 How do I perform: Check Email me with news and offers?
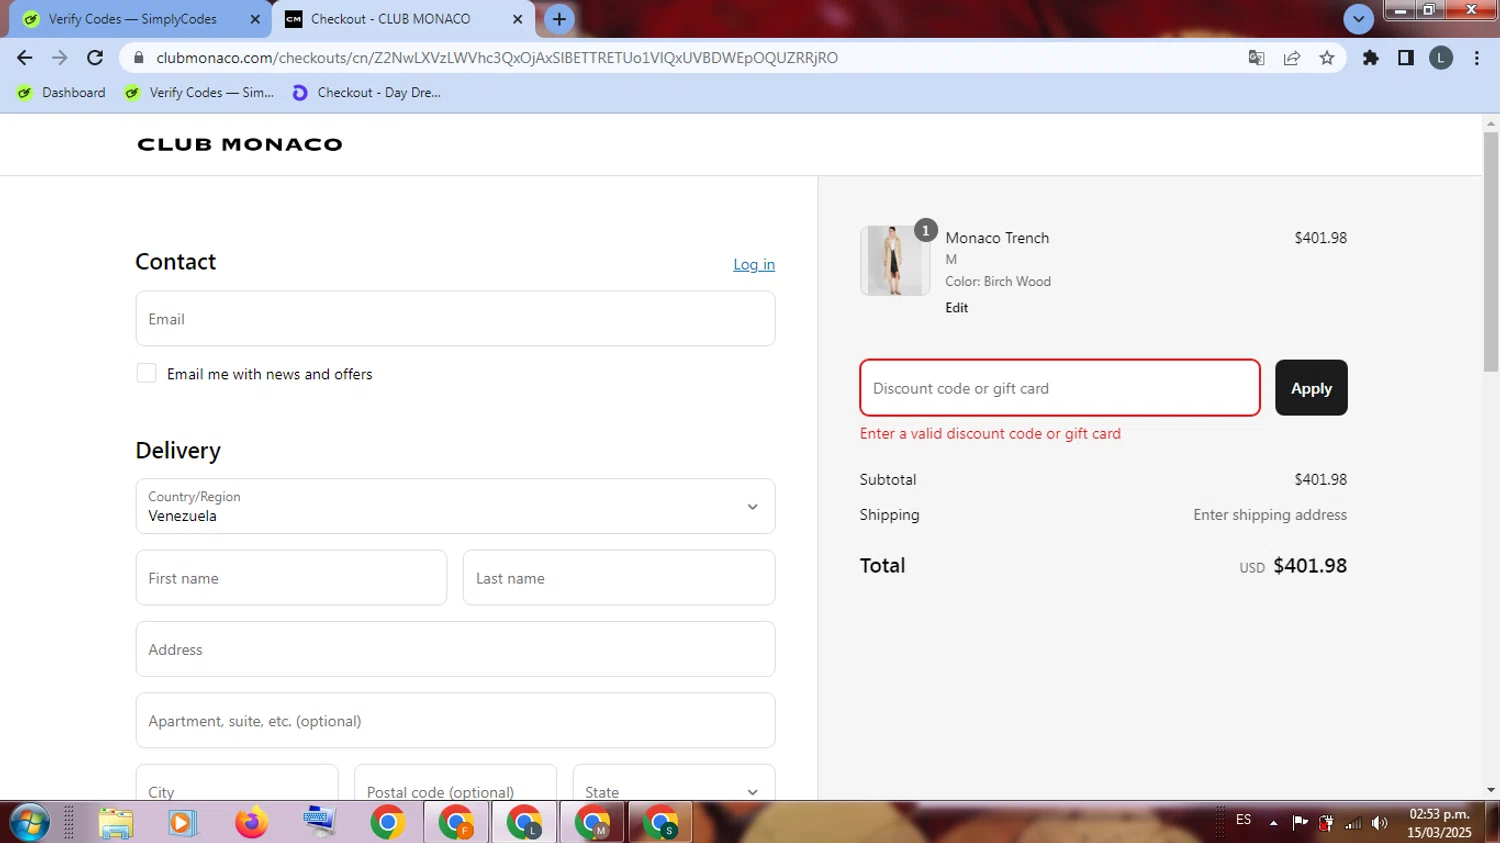tap(146, 373)
